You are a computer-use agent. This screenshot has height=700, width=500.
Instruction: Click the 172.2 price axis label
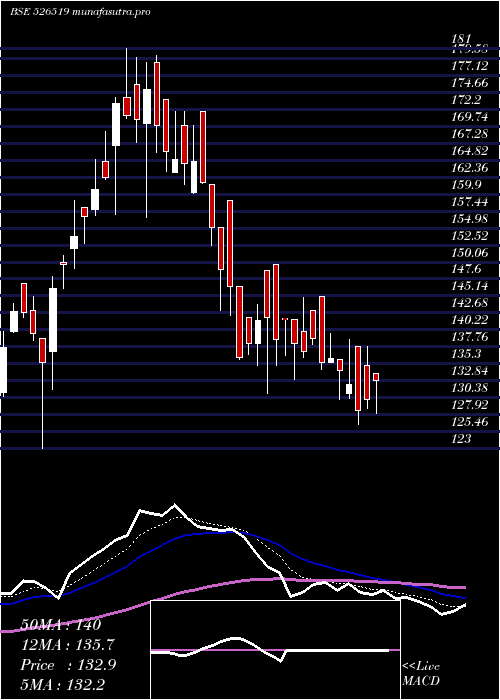(466, 100)
